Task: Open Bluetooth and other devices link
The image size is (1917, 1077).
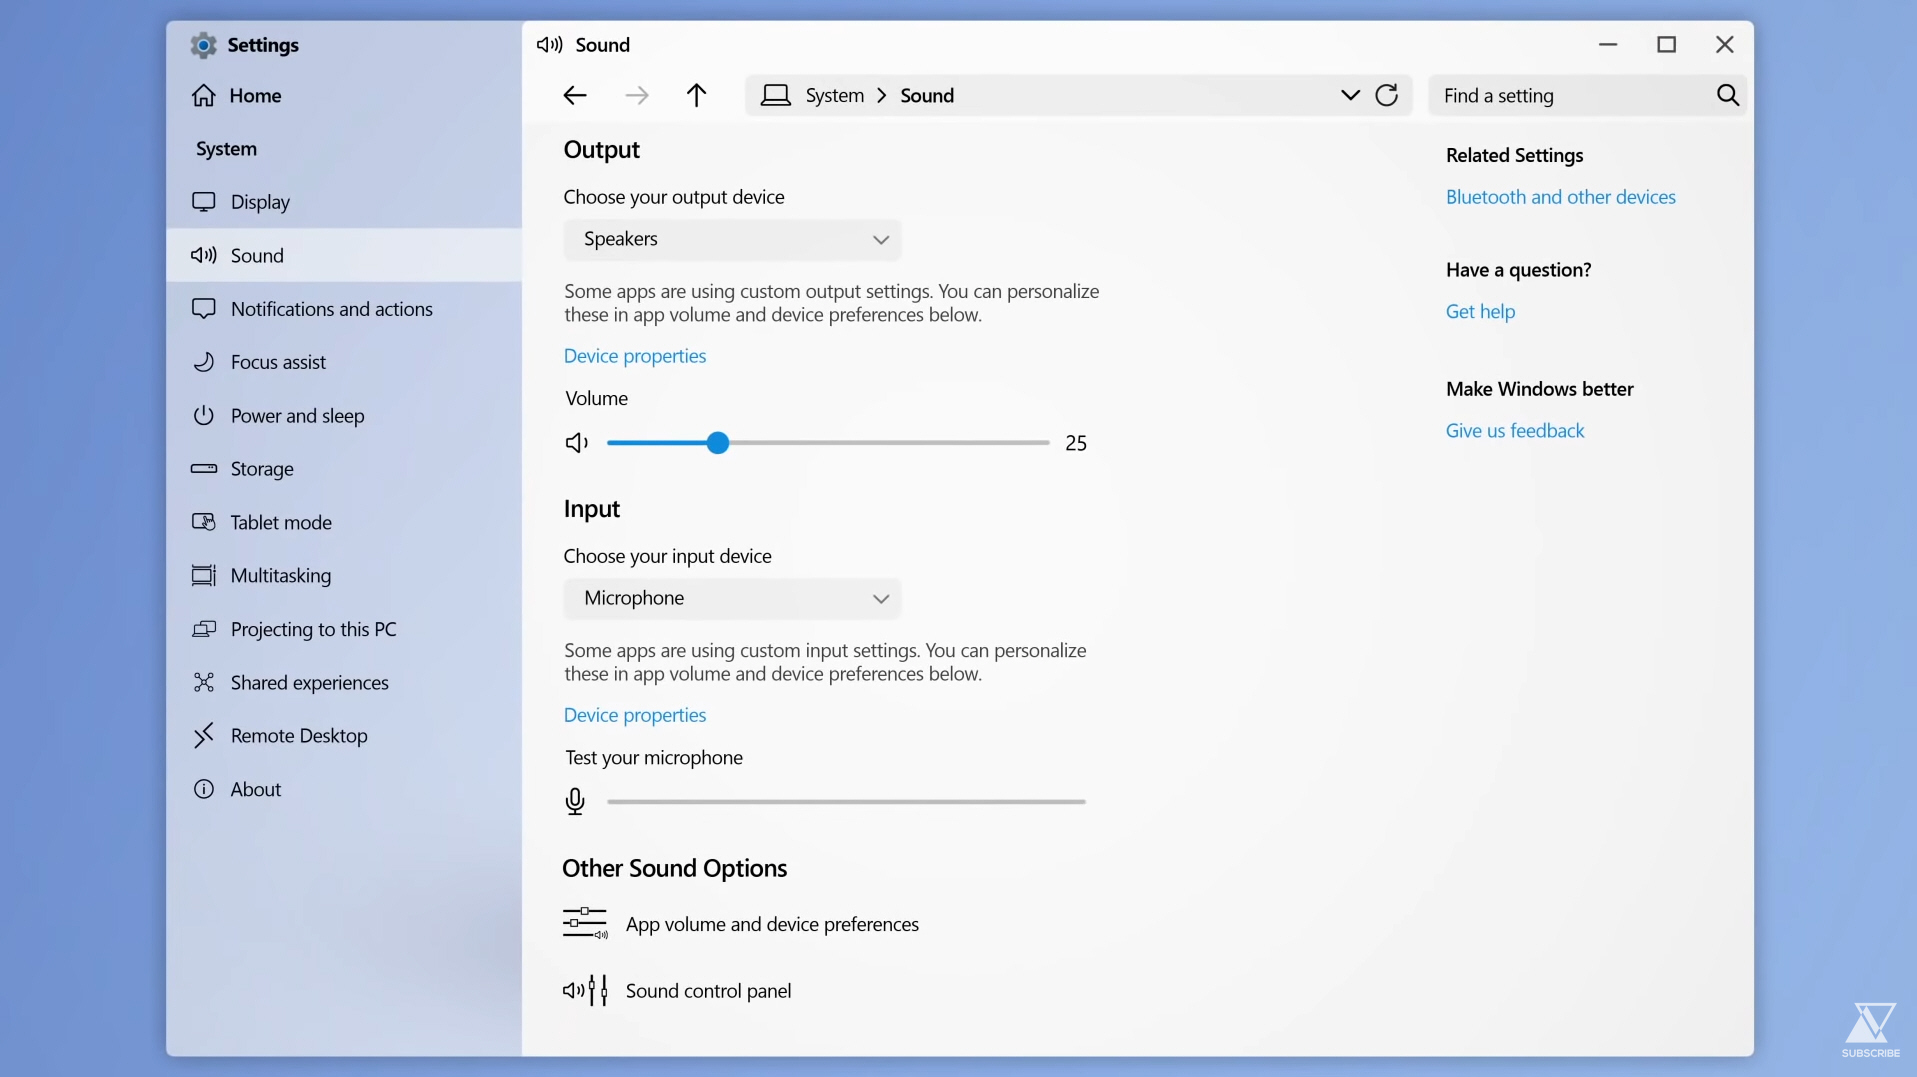Action: point(1560,197)
